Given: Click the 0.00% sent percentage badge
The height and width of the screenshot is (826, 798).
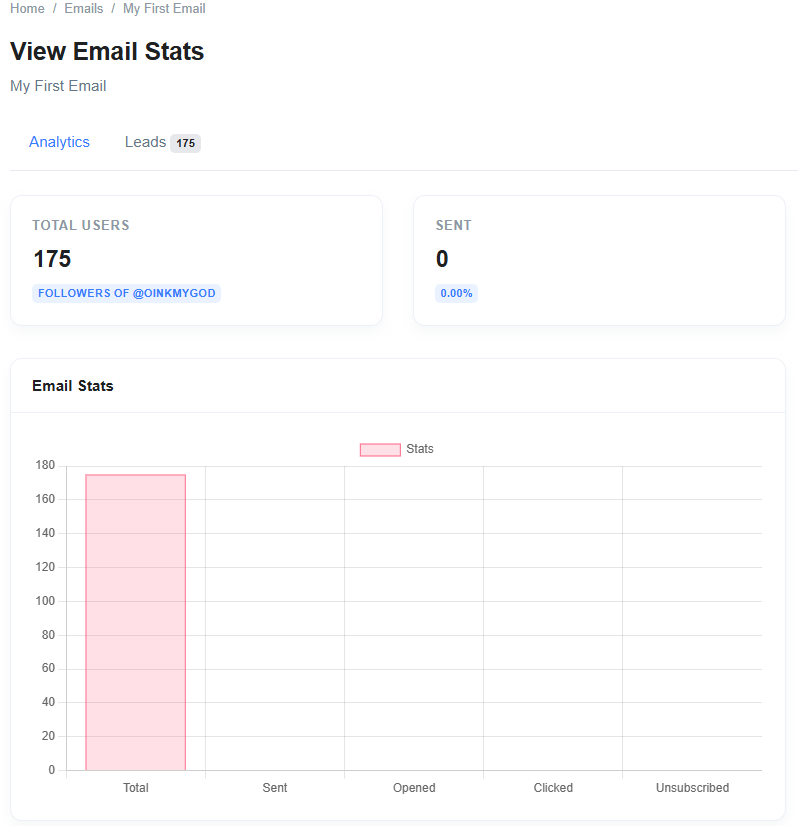Looking at the screenshot, I should tap(456, 293).
